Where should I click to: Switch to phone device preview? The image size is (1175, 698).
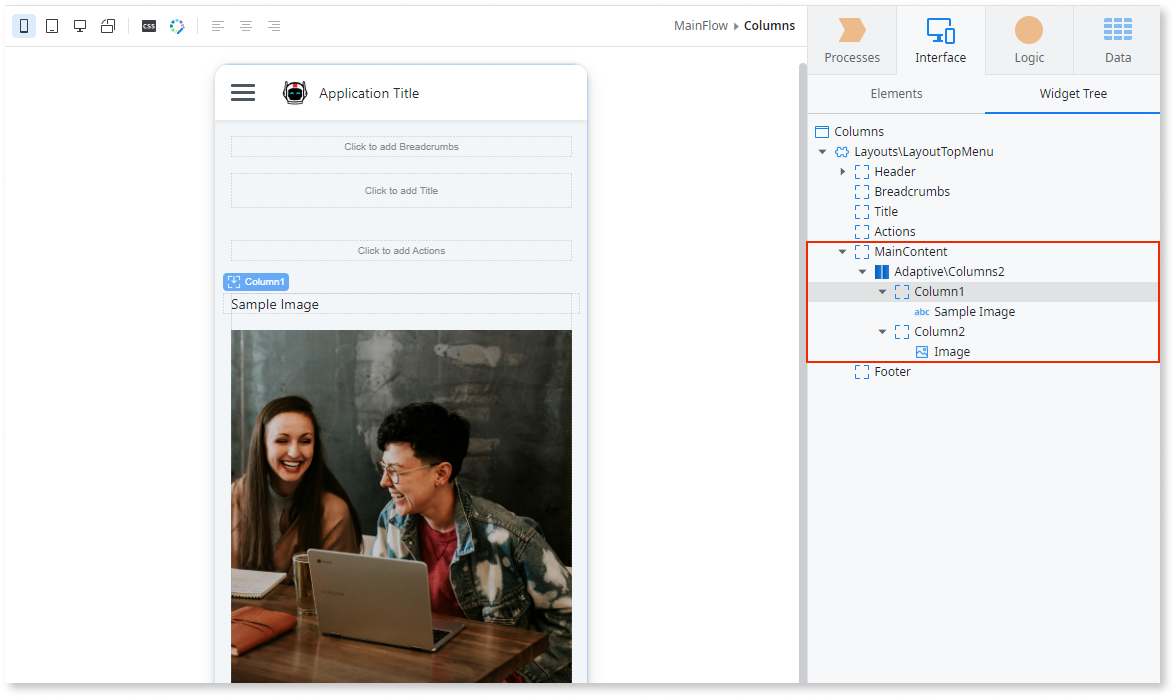pyautogui.click(x=24, y=26)
